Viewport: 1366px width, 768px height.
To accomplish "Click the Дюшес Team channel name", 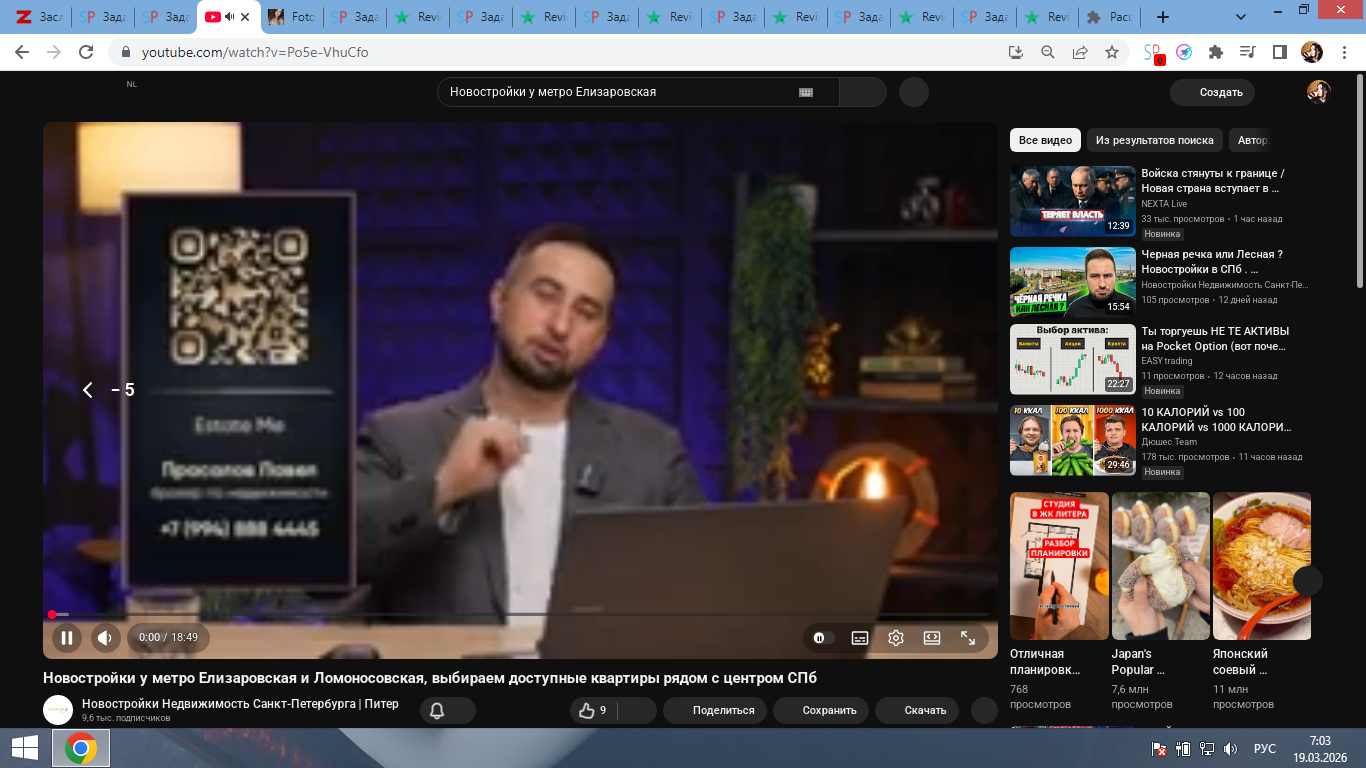I will [1169, 442].
